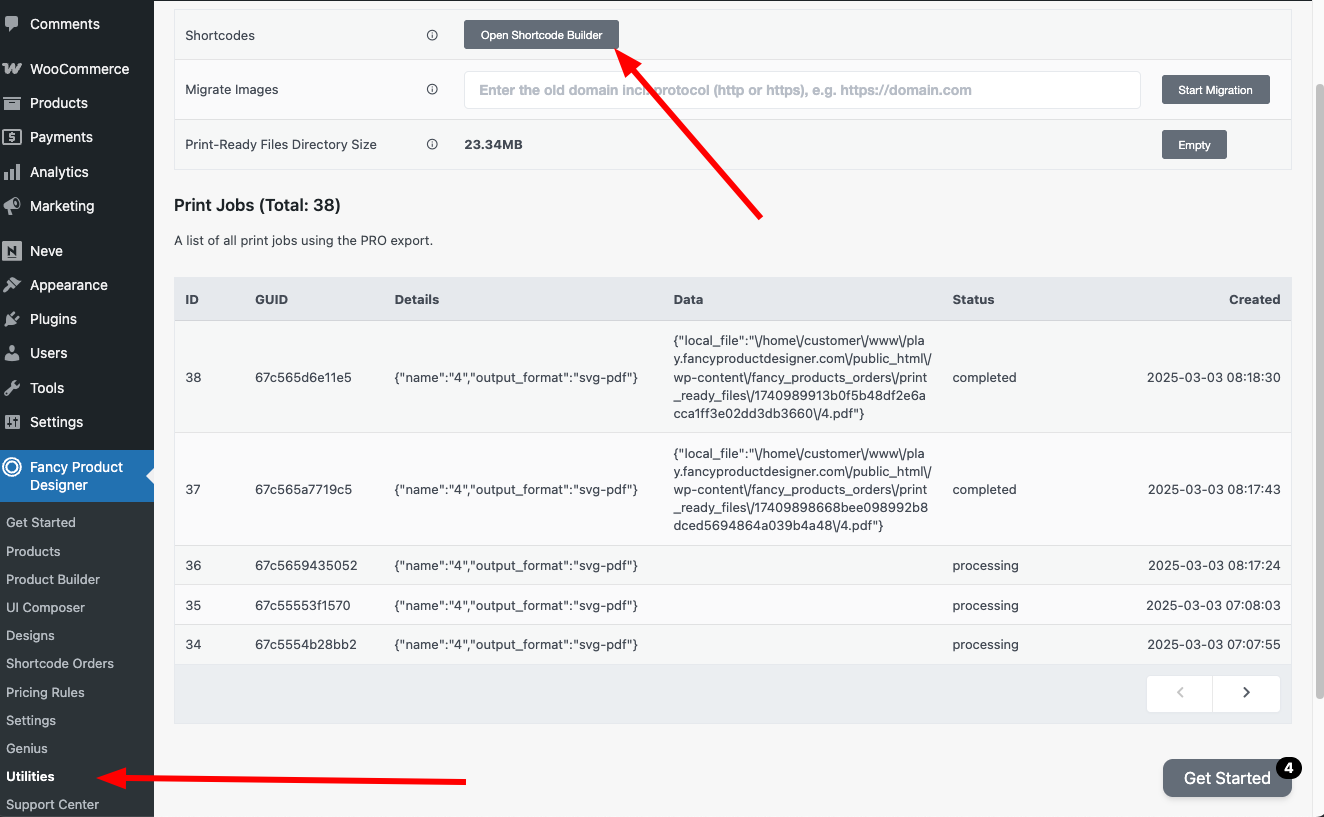Click the page vertical scrollbar
Screen dimensions: 1324x817
(x=1318, y=390)
